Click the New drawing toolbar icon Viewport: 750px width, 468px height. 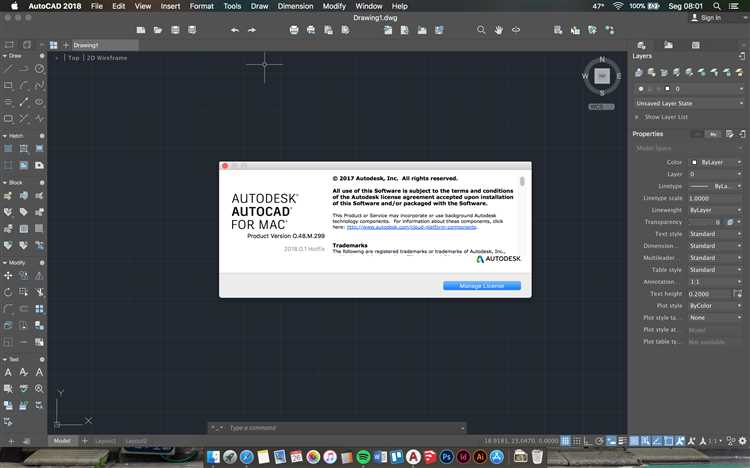pos(141,30)
